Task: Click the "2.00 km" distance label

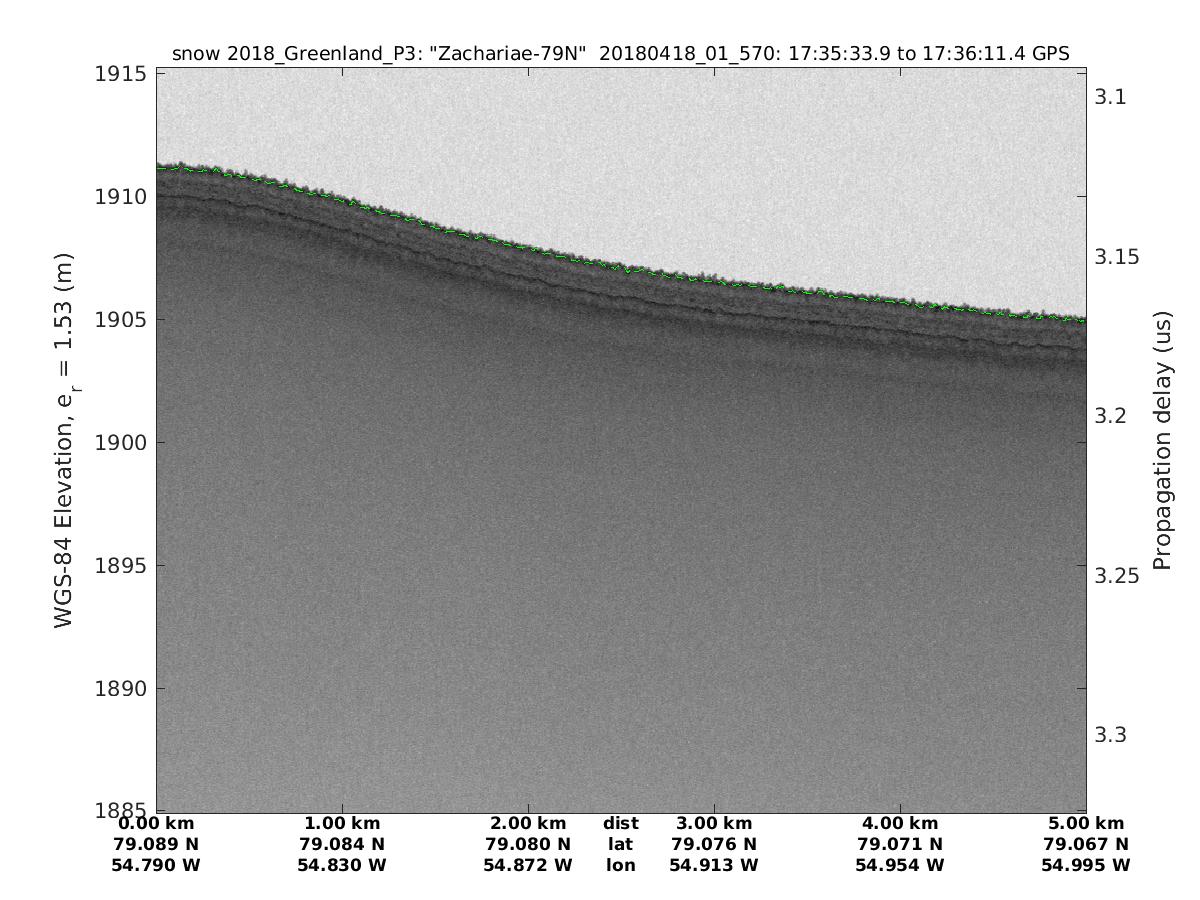Action: tap(528, 824)
